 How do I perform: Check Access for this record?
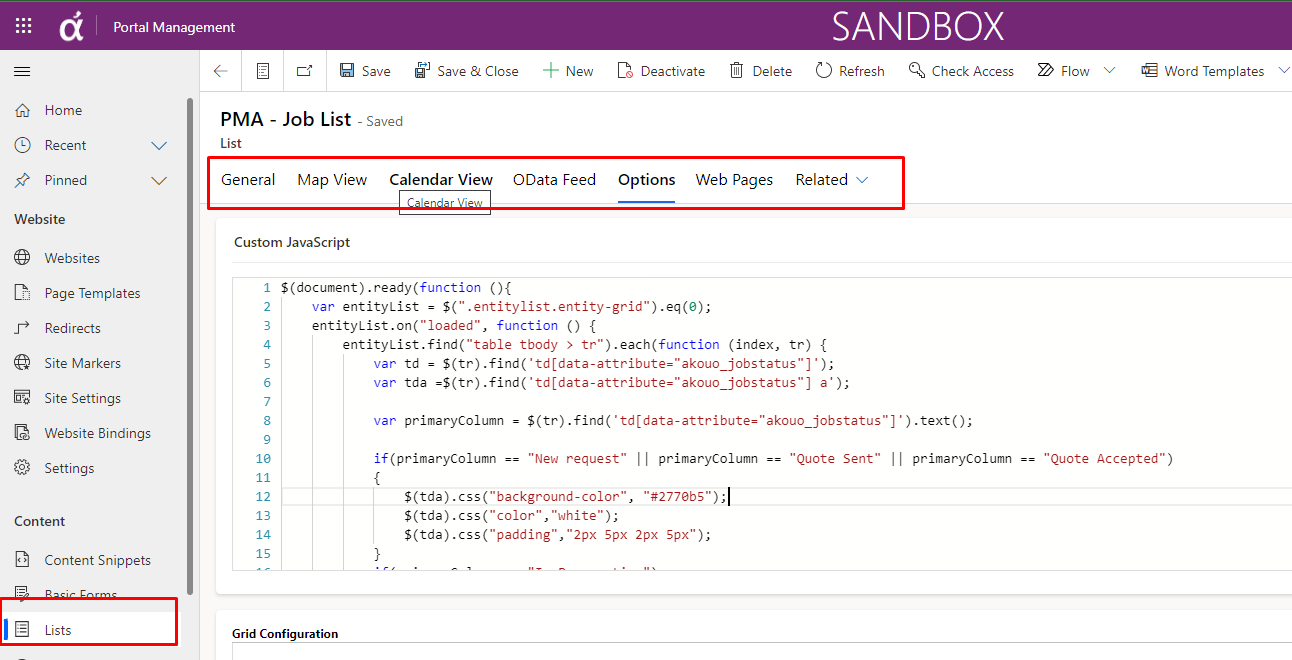[x=960, y=70]
